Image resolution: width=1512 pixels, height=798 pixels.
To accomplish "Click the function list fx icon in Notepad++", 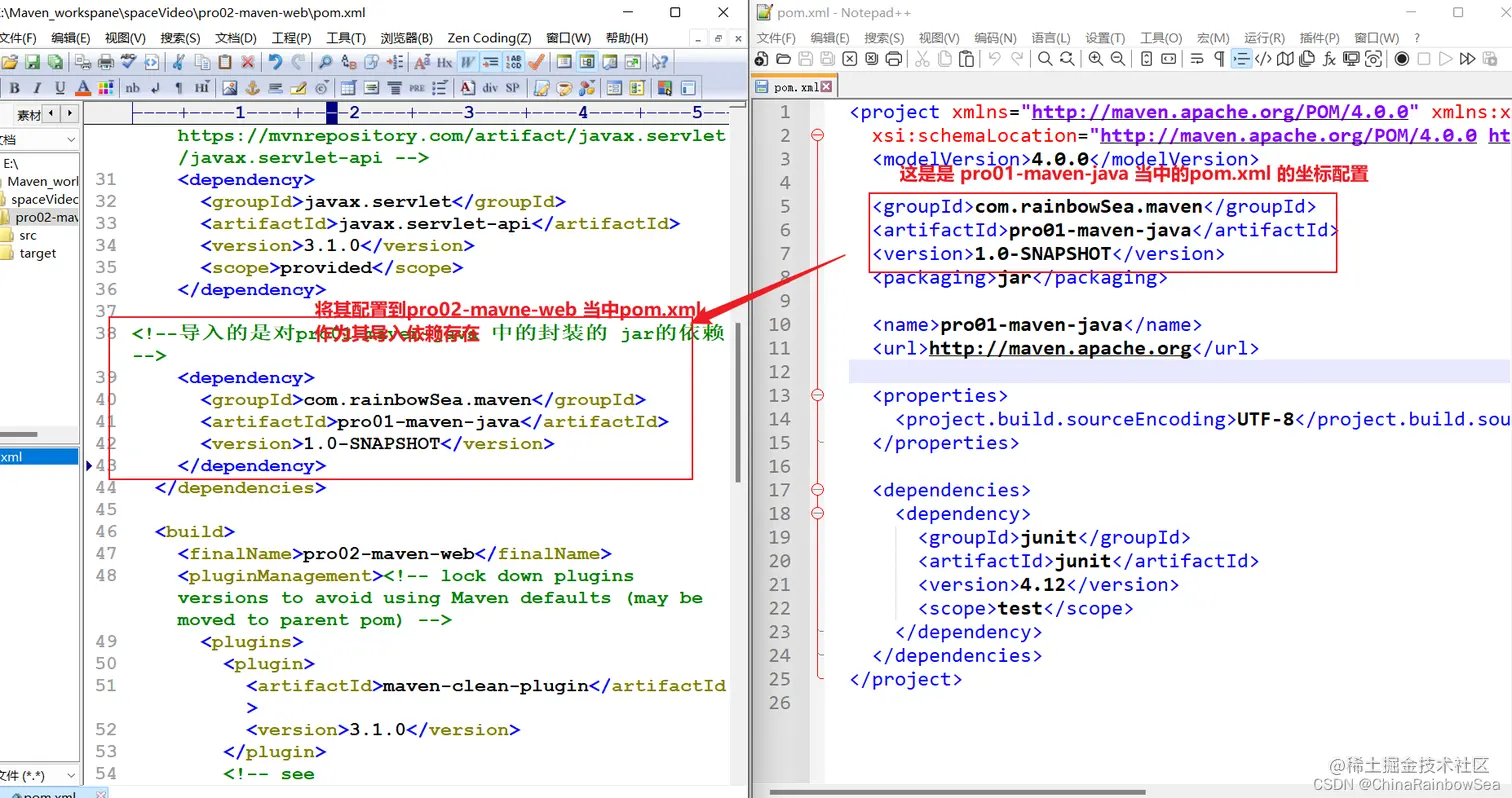I will coord(1329,58).
